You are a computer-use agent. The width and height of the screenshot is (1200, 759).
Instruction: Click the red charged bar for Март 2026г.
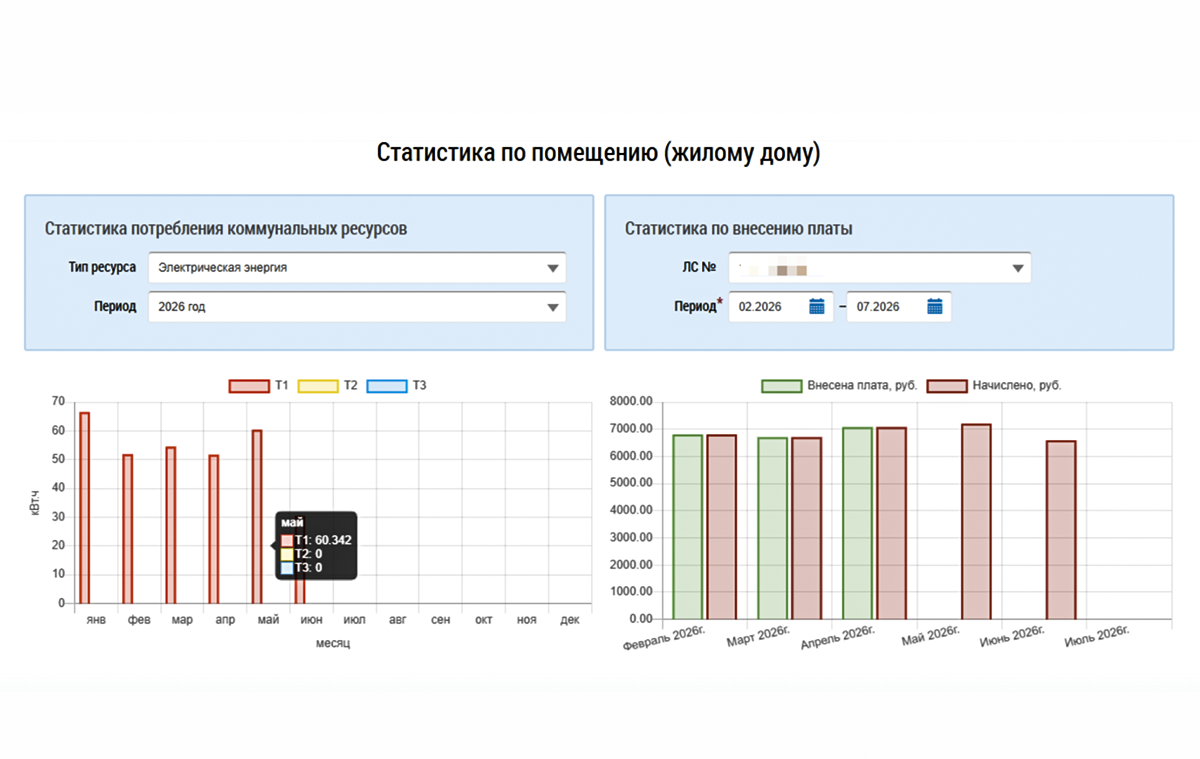click(807, 528)
